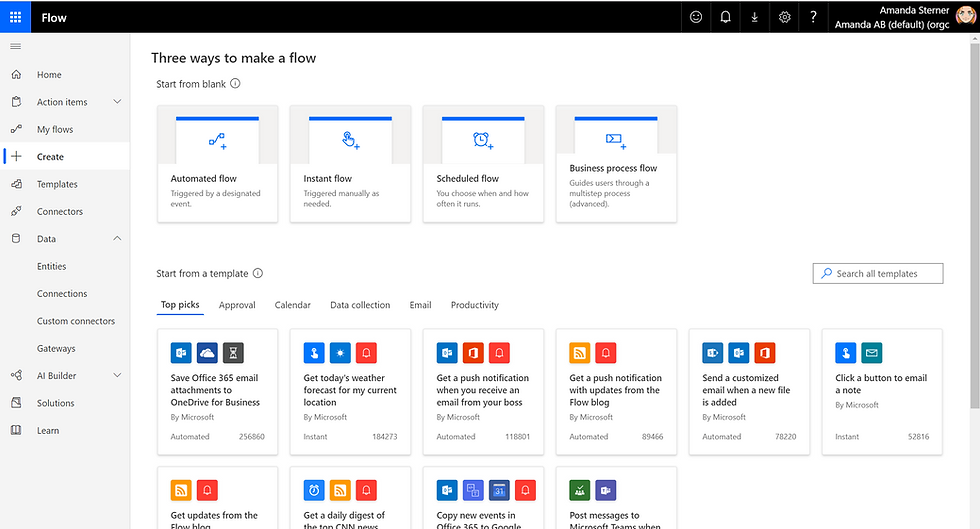Click the Home house icon
Image resolution: width=980 pixels, height=529 pixels.
pos(16,74)
